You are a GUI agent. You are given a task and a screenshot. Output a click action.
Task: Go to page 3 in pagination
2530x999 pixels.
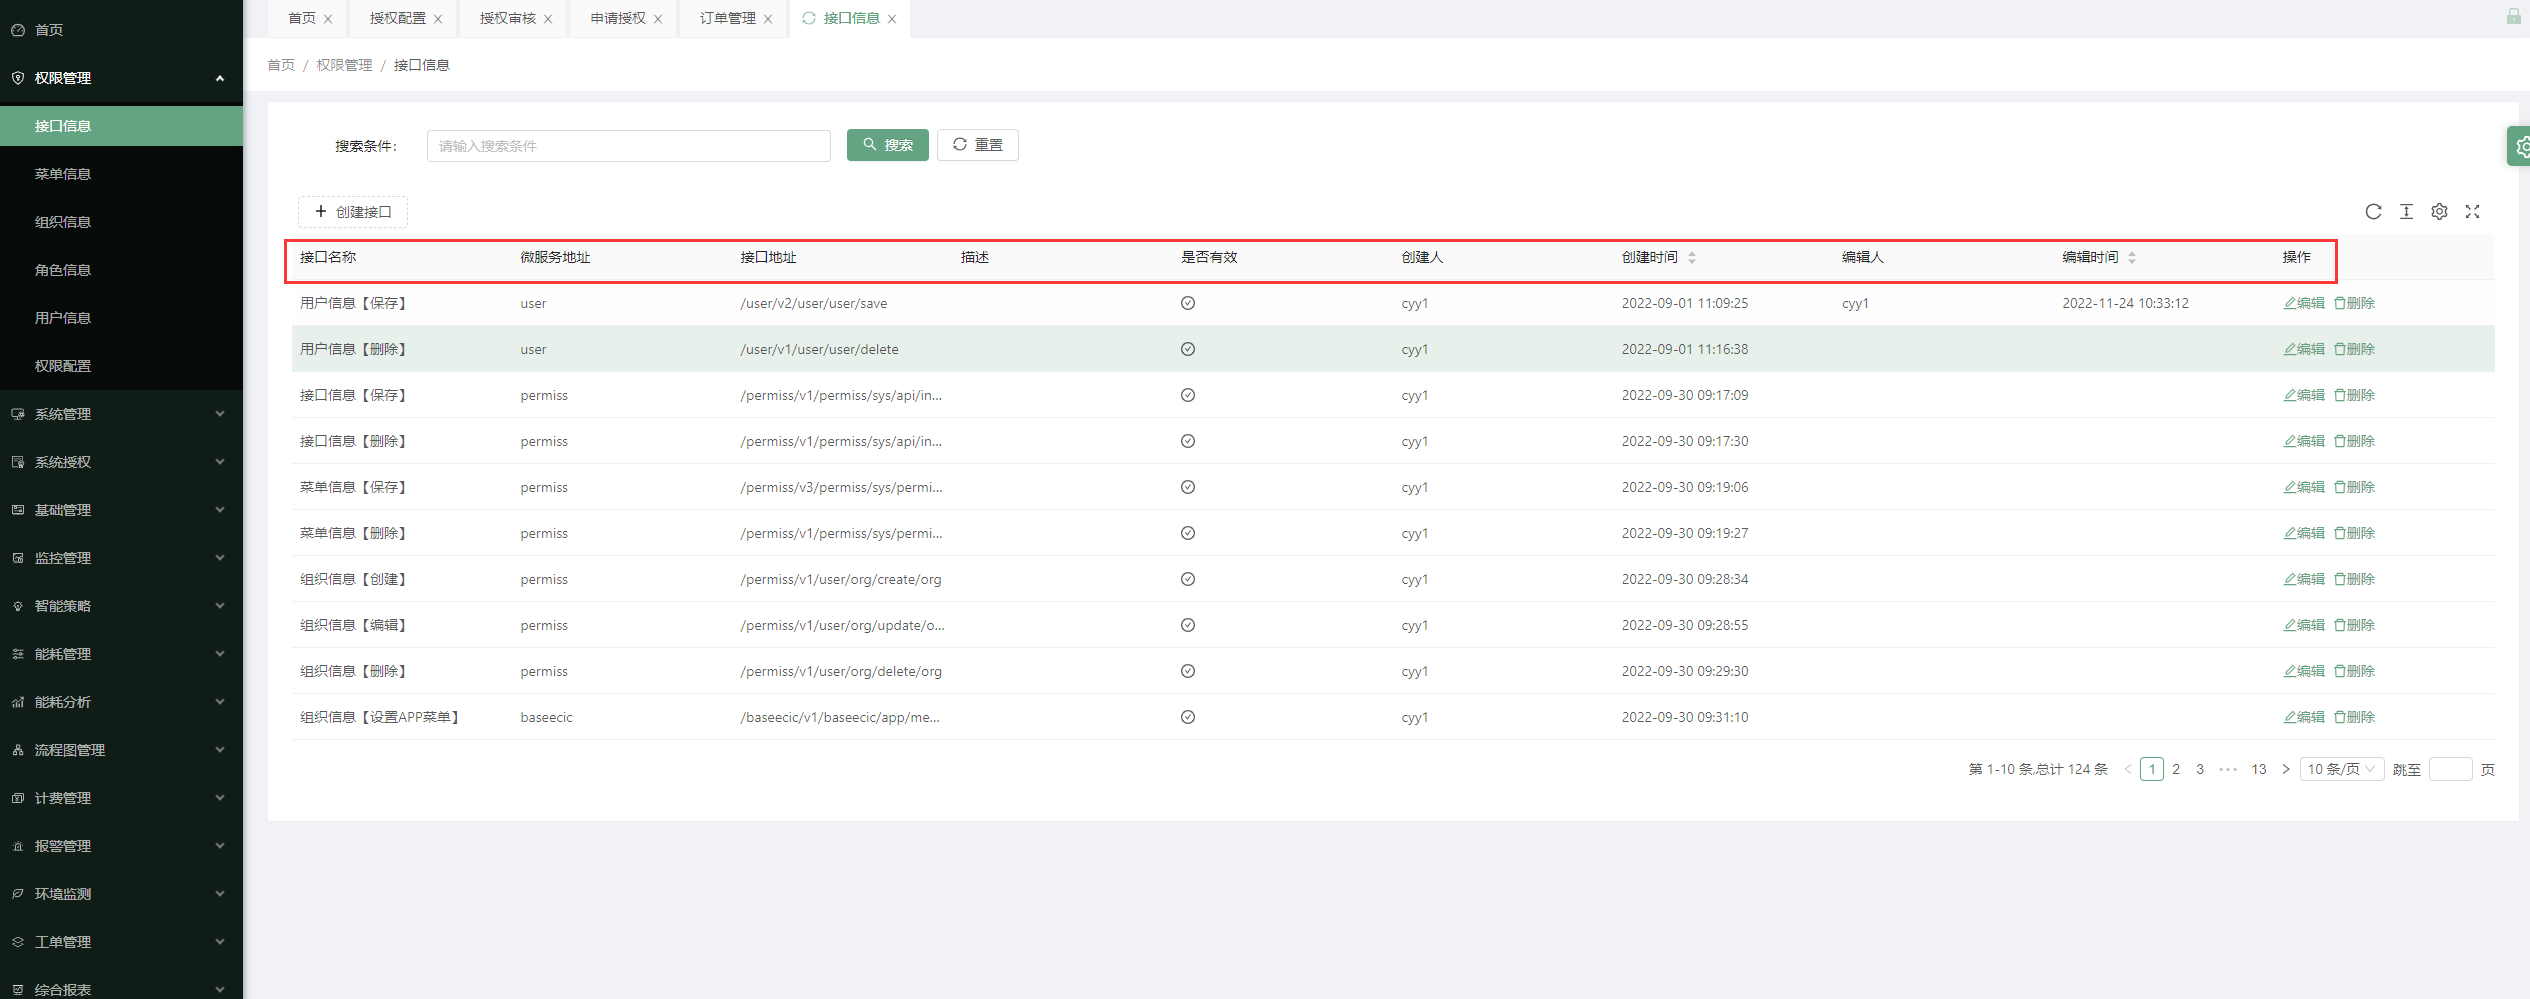[2200, 769]
